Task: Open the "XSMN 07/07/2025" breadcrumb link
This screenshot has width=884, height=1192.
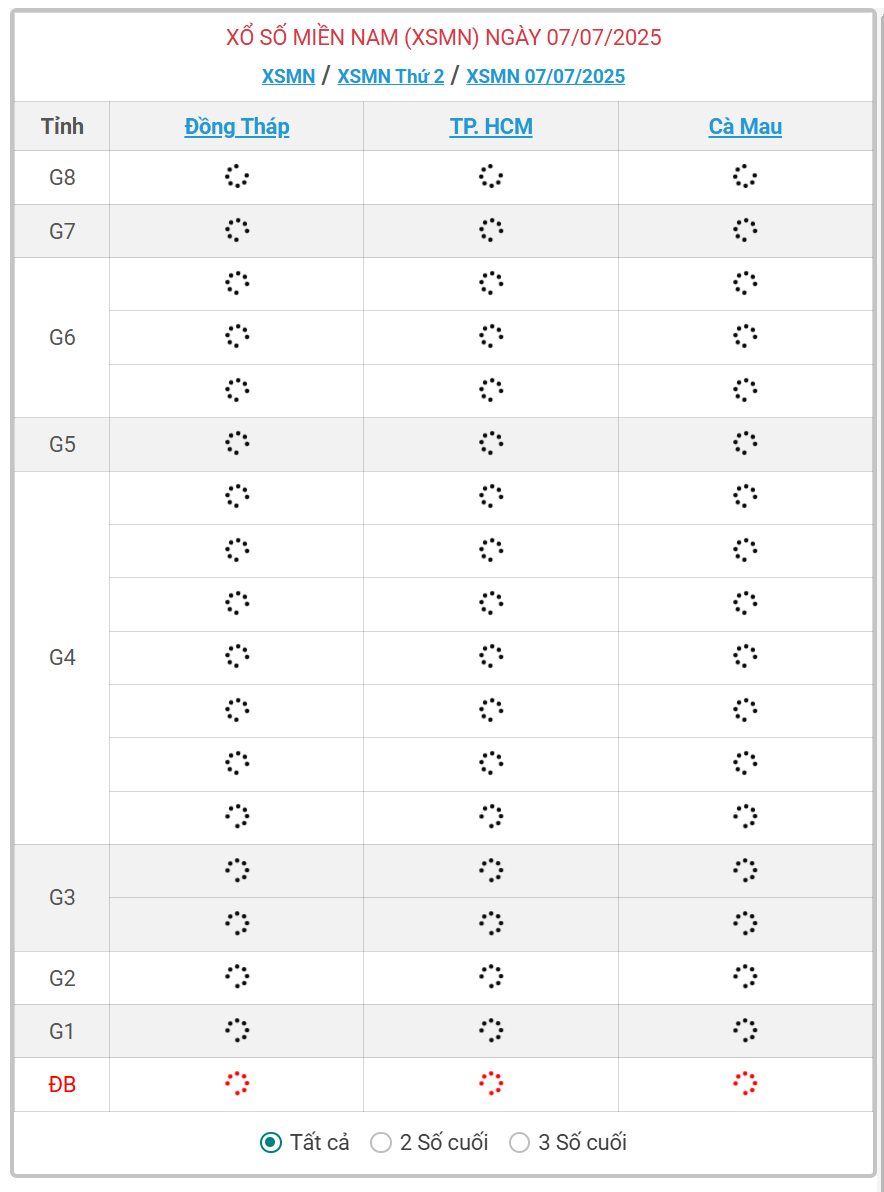Action: [x=545, y=76]
